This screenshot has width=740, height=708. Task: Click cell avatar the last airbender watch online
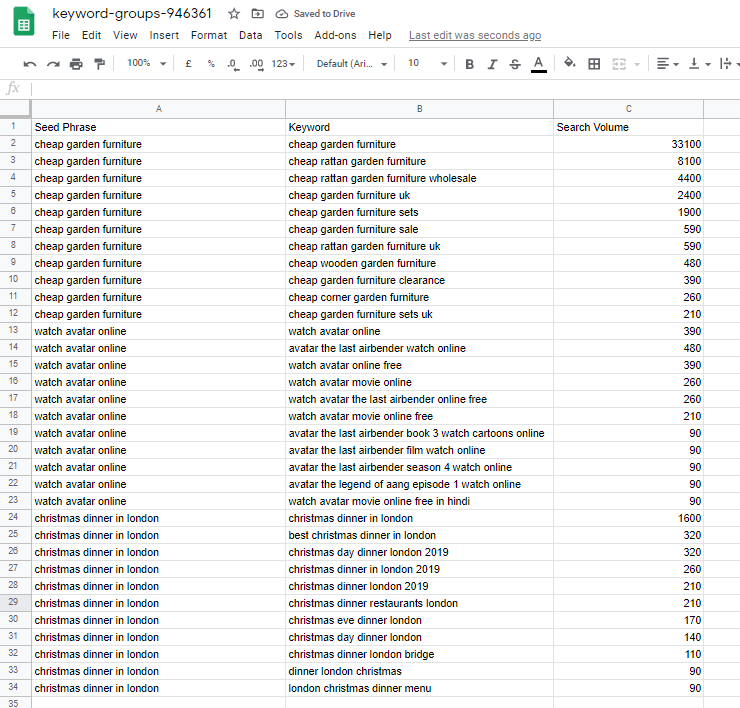tap(420, 348)
